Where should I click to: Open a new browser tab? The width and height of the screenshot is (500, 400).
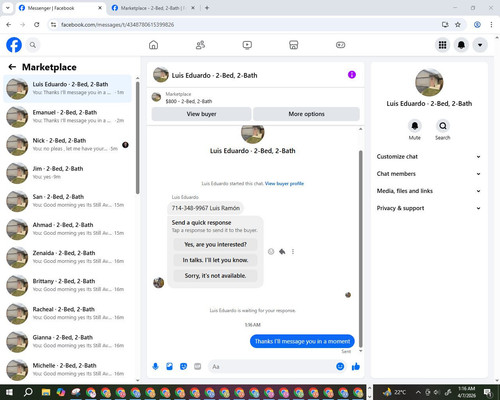[x=207, y=8]
